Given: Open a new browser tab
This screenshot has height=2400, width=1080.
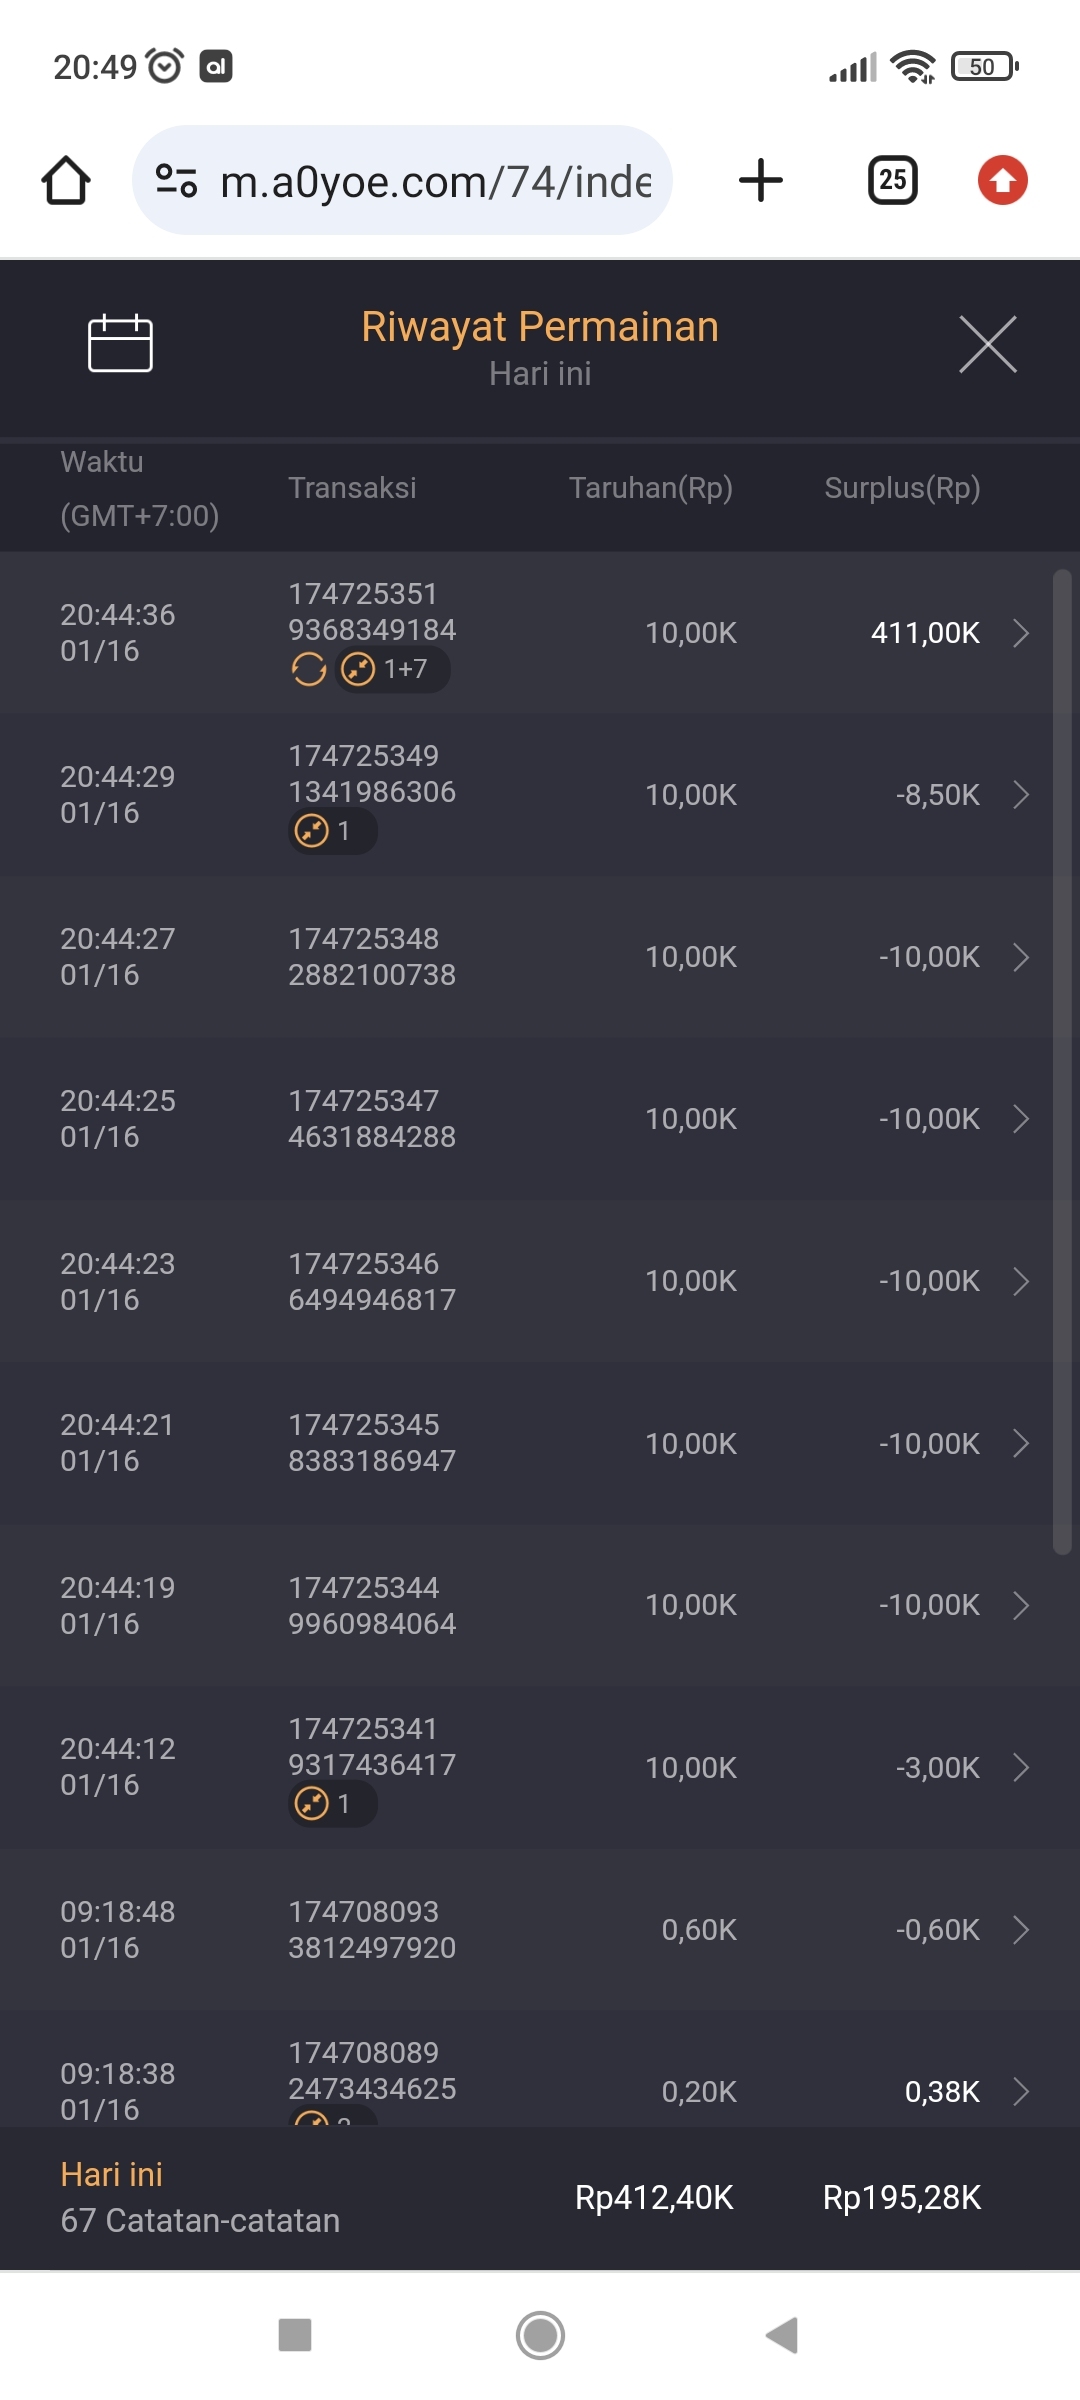Looking at the screenshot, I should [x=760, y=181].
